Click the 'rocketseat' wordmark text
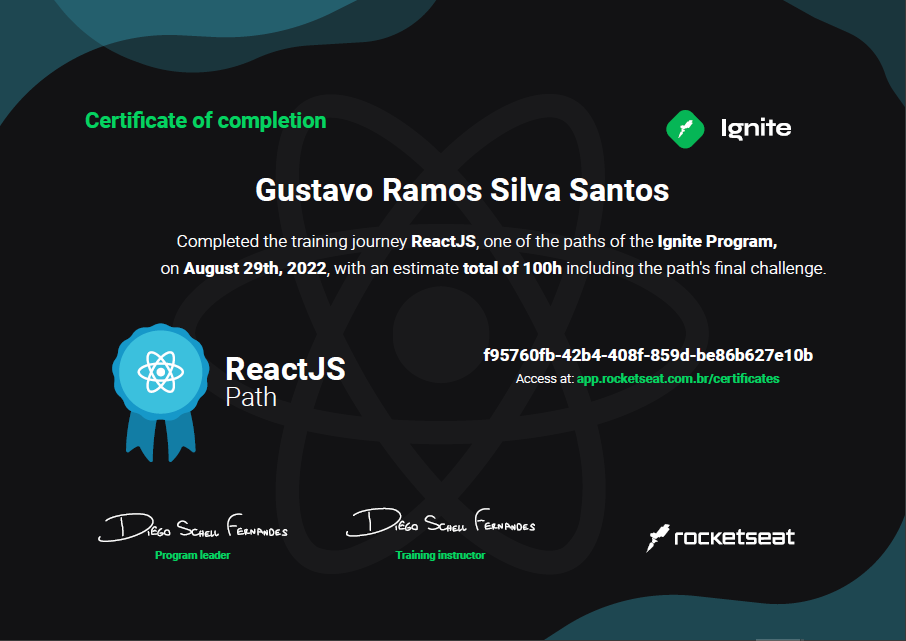 pos(734,537)
